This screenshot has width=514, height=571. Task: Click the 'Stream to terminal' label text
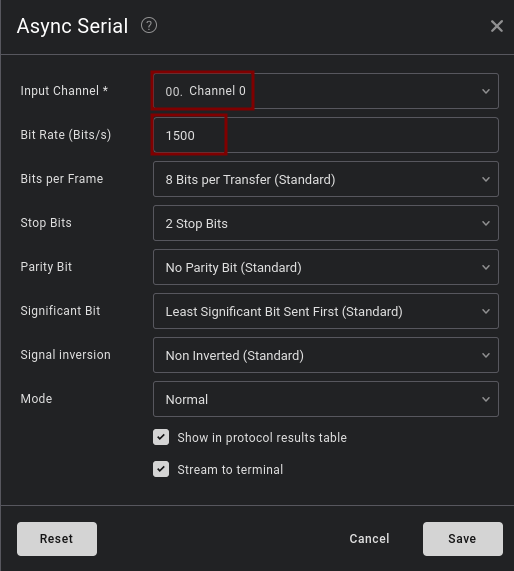pyautogui.click(x=230, y=470)
